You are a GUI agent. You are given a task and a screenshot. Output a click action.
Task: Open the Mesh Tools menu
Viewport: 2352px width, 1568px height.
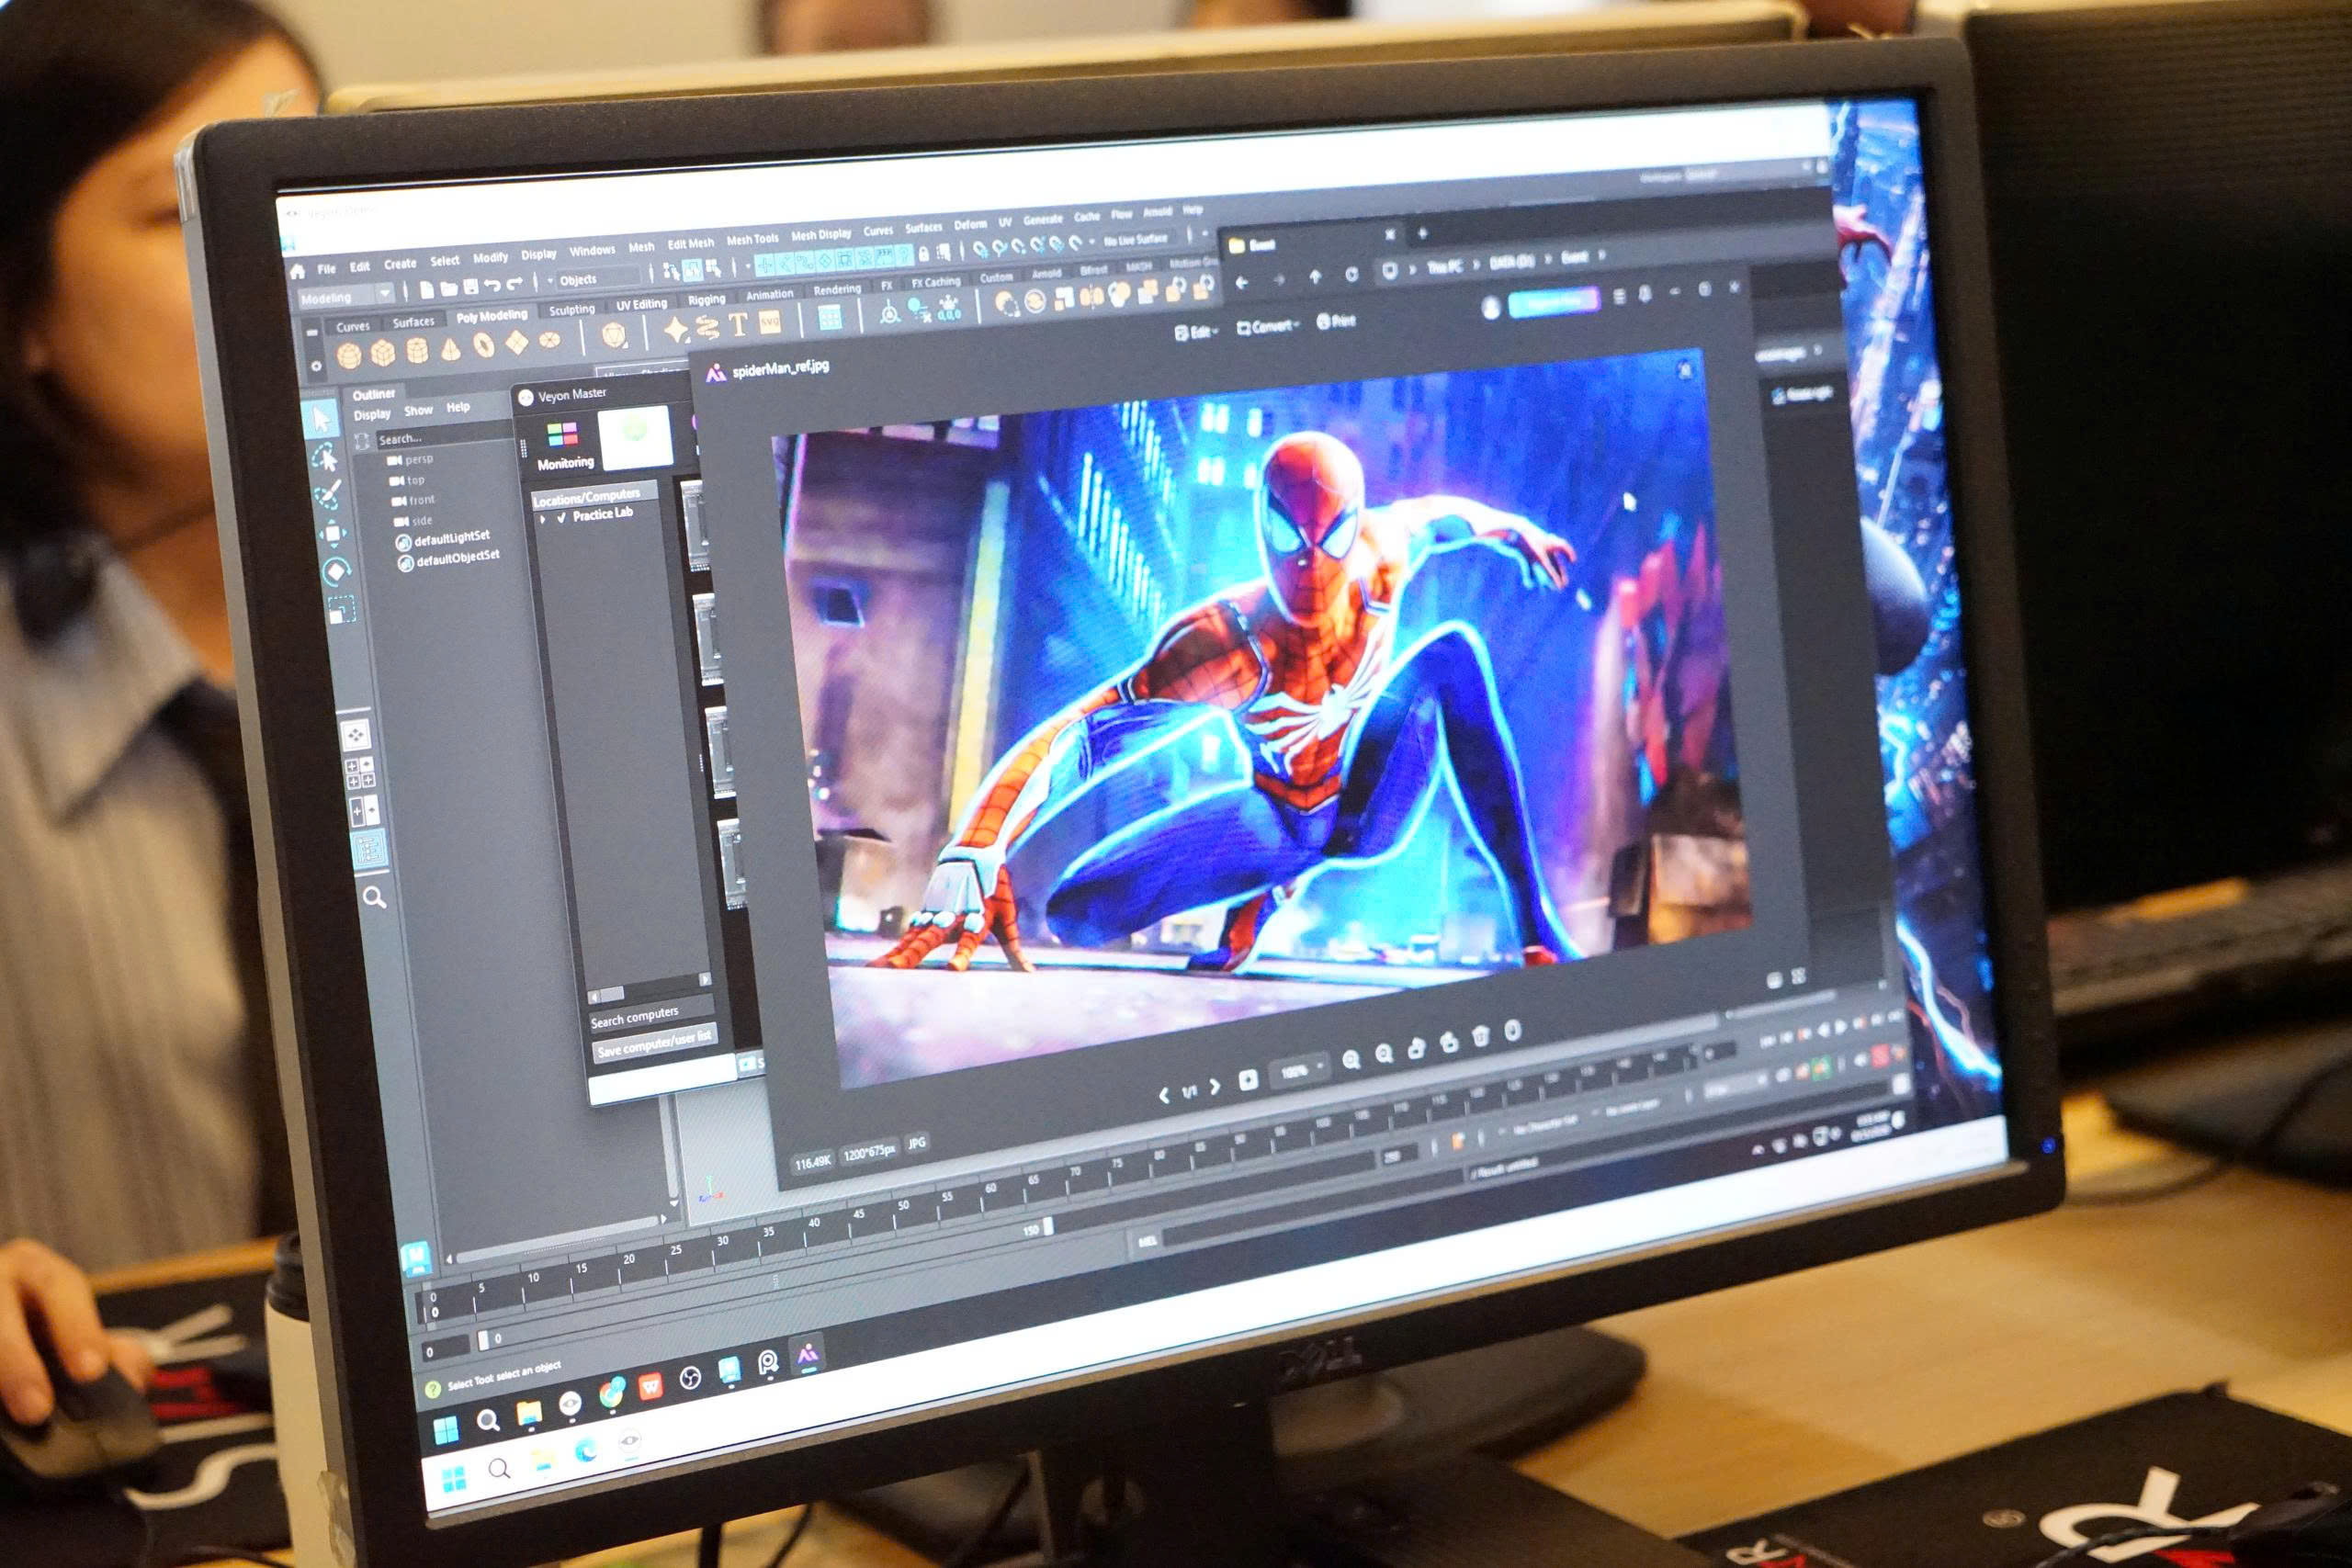click(x=752, y=240)
